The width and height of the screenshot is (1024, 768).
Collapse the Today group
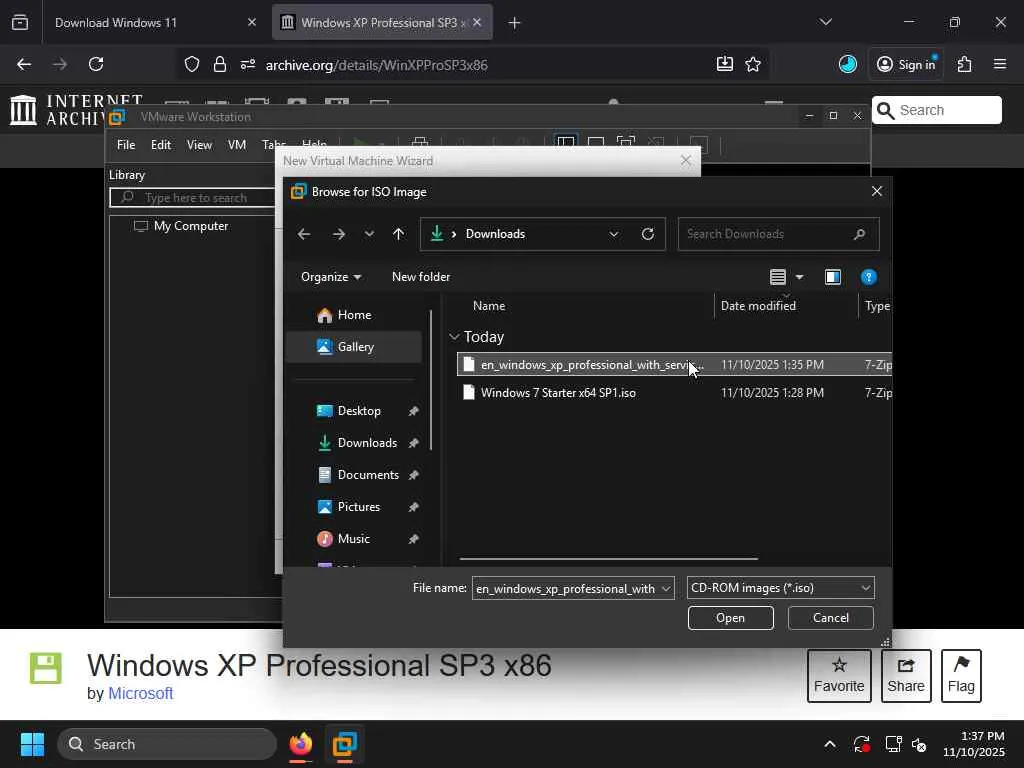pyautogui.click(x=455, y=337)
